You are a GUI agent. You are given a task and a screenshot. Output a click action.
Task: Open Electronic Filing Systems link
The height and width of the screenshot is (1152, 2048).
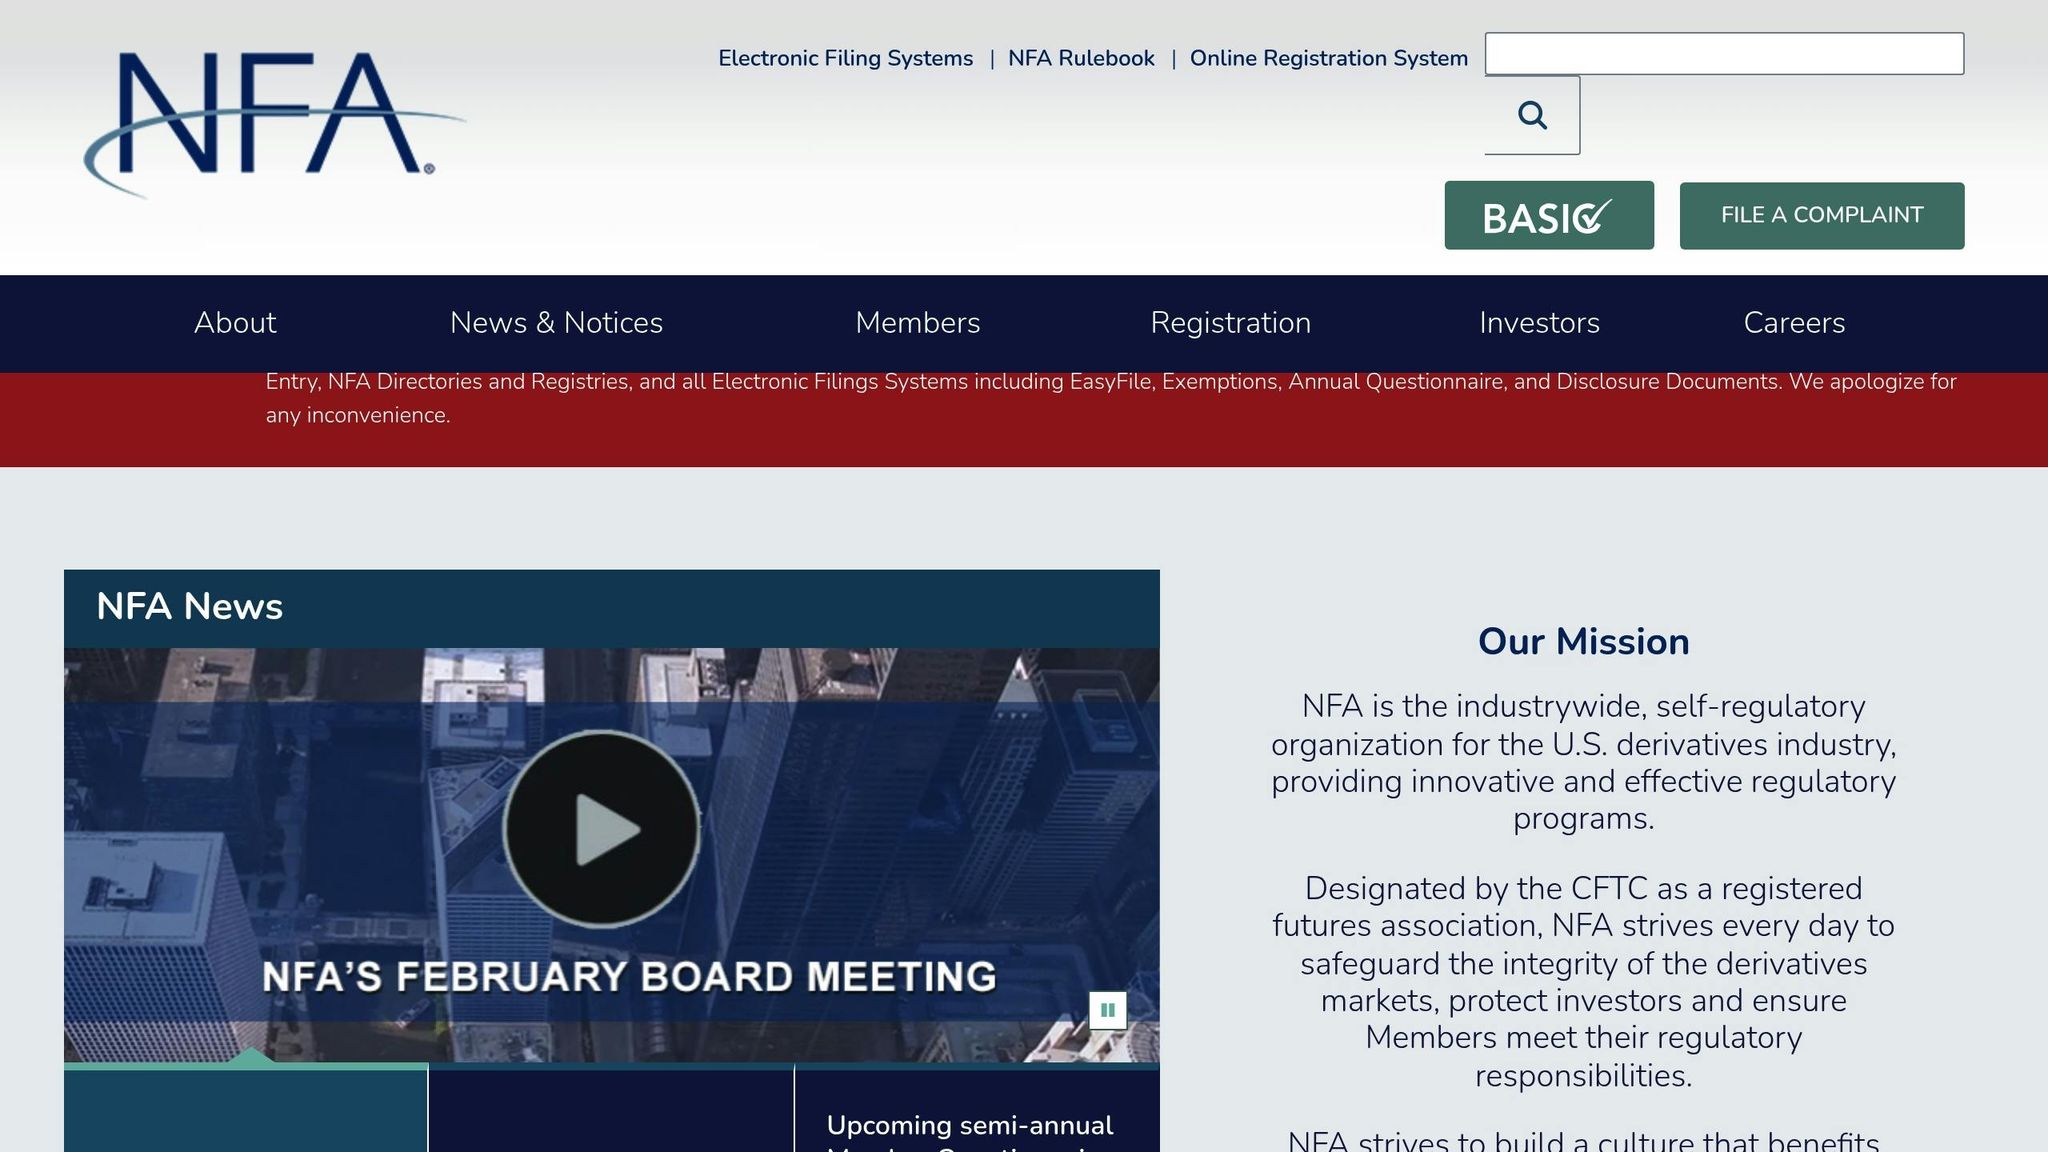[x=845, y=58]
